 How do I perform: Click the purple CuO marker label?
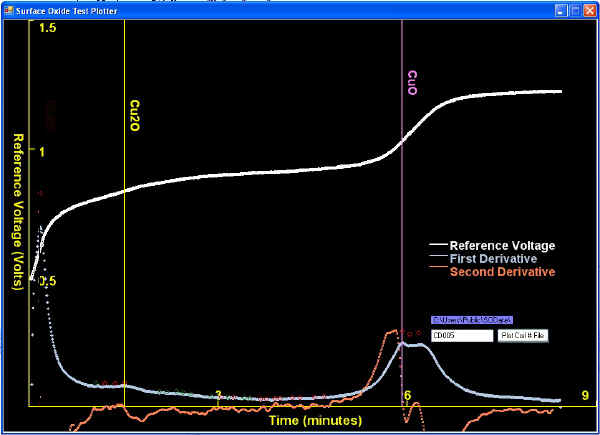[x=413, y=84]
